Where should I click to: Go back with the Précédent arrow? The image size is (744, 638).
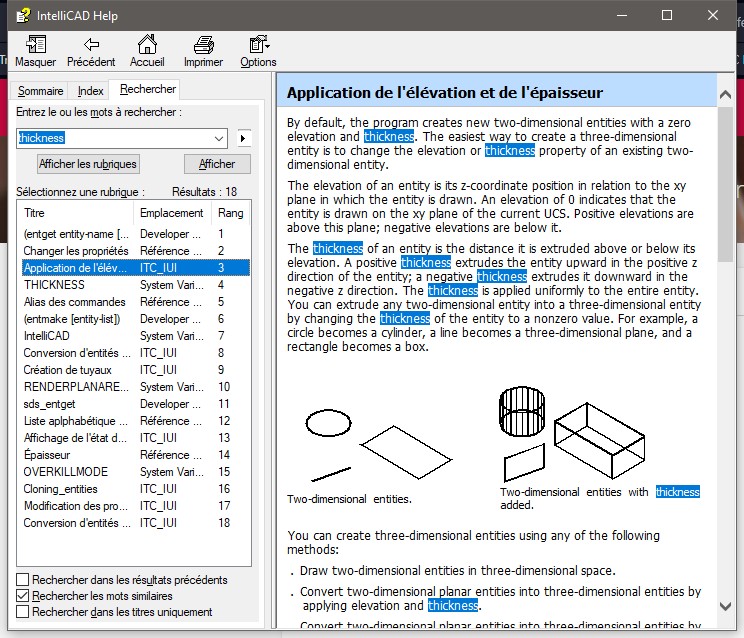tap(91, 51)
